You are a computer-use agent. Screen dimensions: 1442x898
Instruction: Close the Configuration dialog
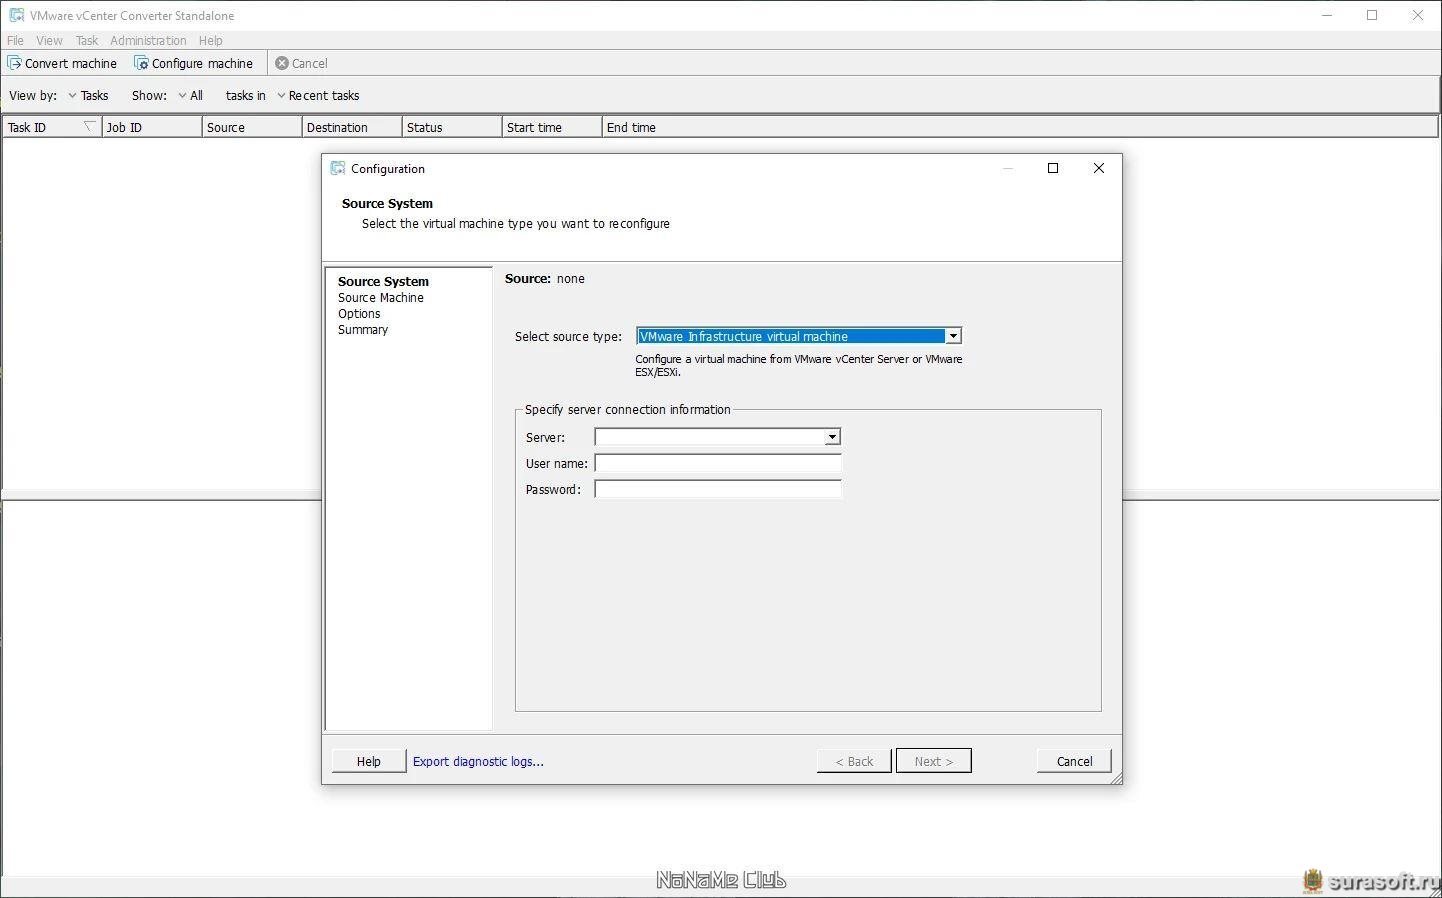[x=1098, y=168]
